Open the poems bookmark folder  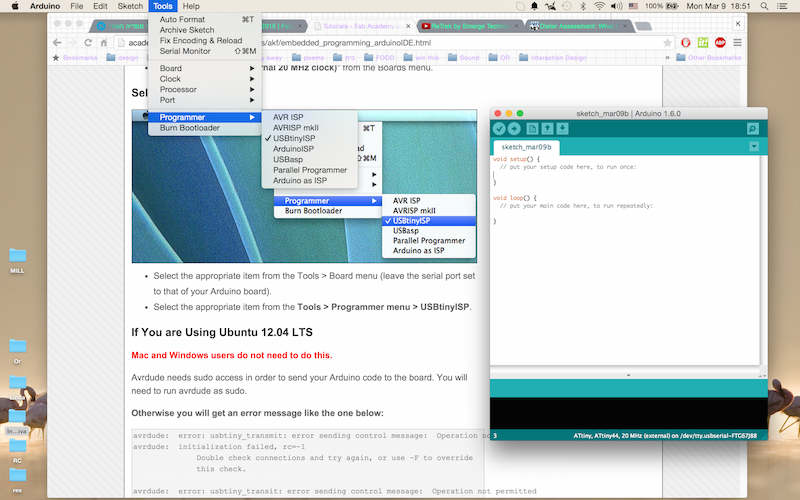[x=308, y=58]
